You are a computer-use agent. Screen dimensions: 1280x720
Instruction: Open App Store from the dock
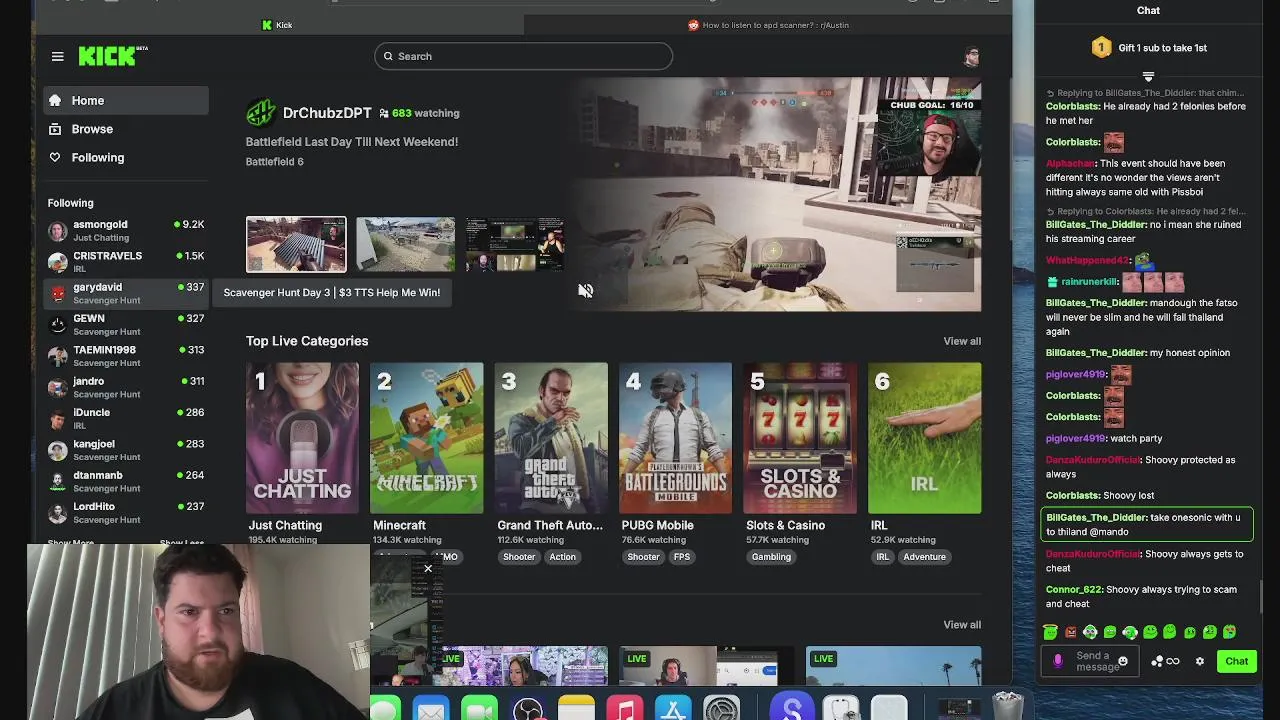pos(673,707)
